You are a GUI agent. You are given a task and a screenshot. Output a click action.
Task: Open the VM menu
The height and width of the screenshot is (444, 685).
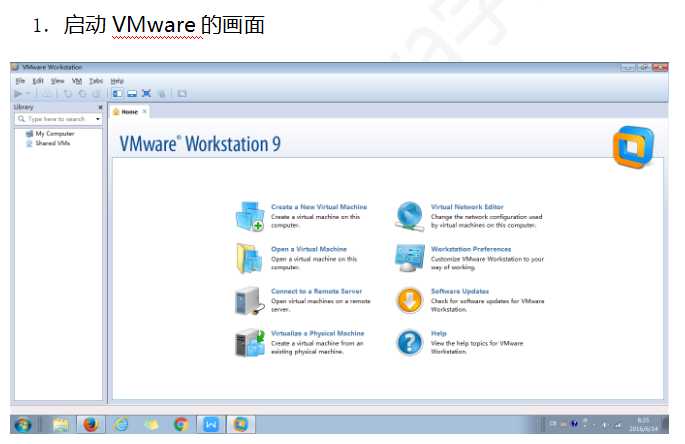pyautogui.click(x=77, y=81)
